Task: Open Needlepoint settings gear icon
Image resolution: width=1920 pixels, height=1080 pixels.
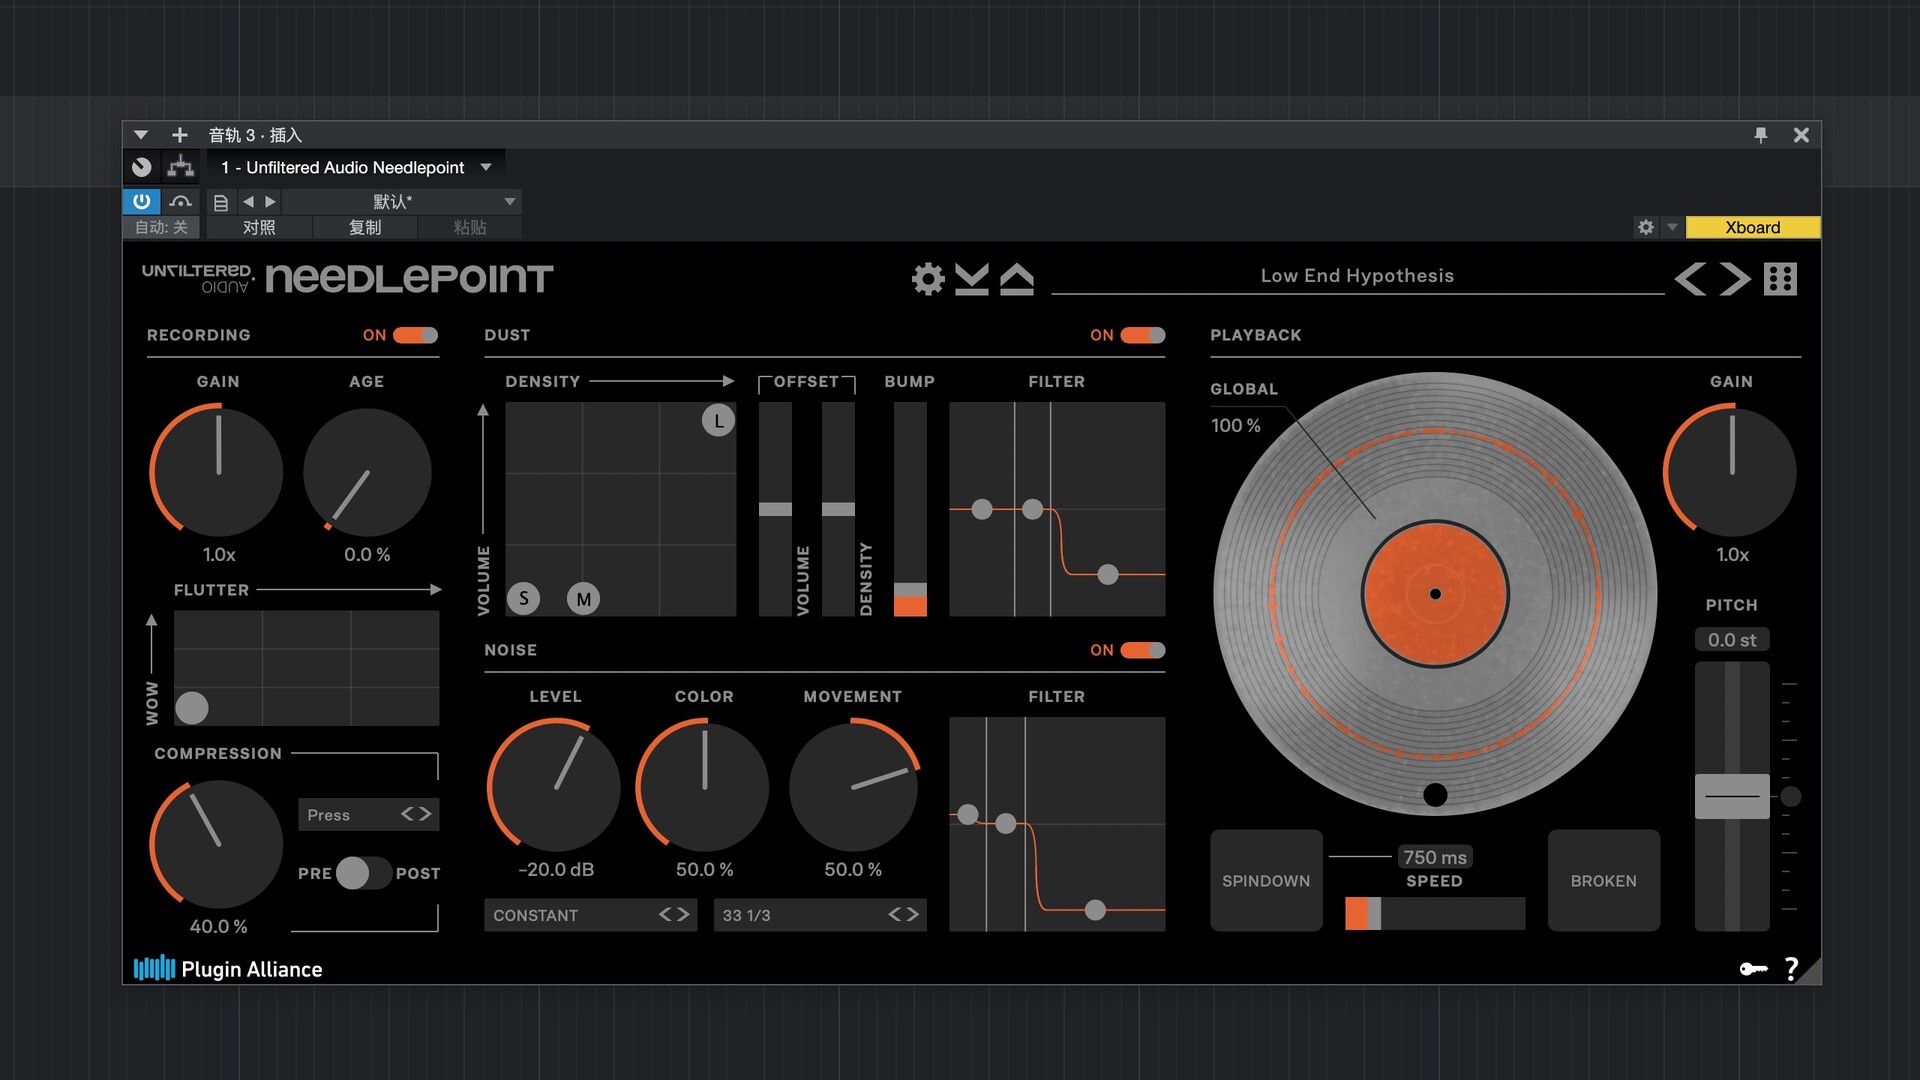Action: click(x=928, y=279)
